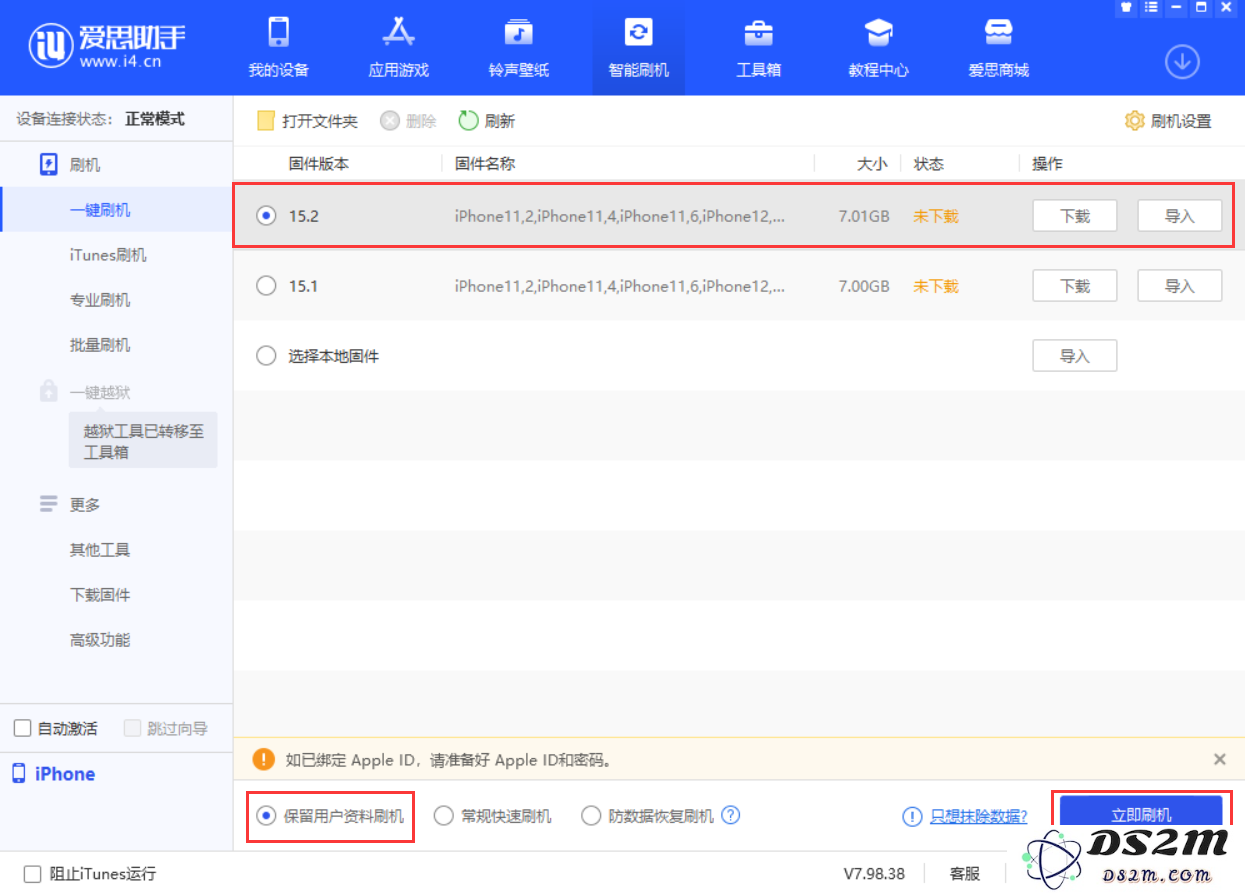Choose the 选择本地固件 radio option
The width and height of the screenshot is (1245, 893).
pos(266,355)
